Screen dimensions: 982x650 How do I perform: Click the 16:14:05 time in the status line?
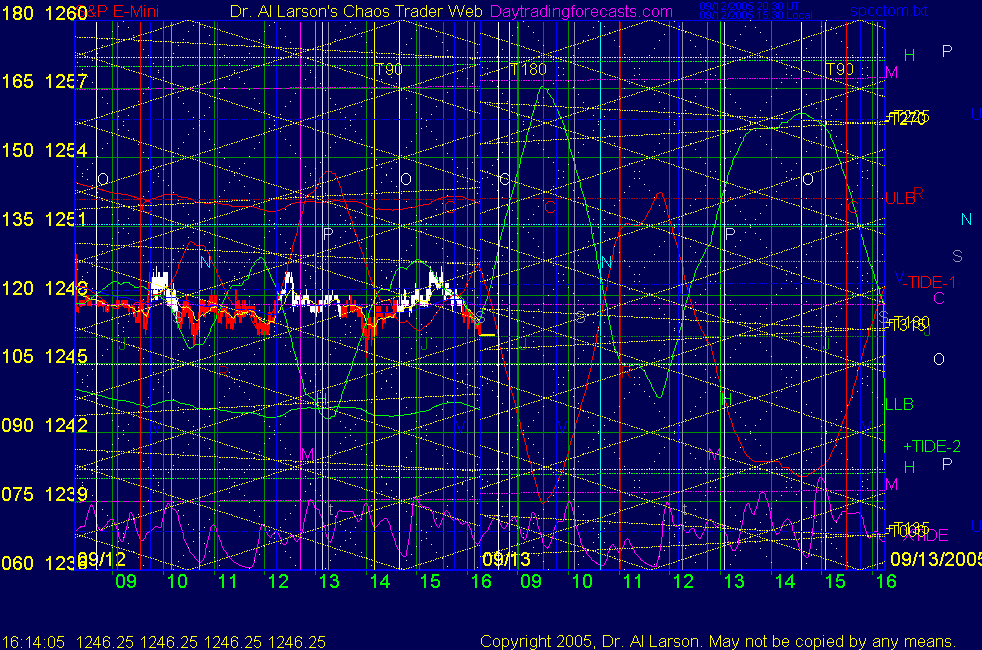[33, 642]
